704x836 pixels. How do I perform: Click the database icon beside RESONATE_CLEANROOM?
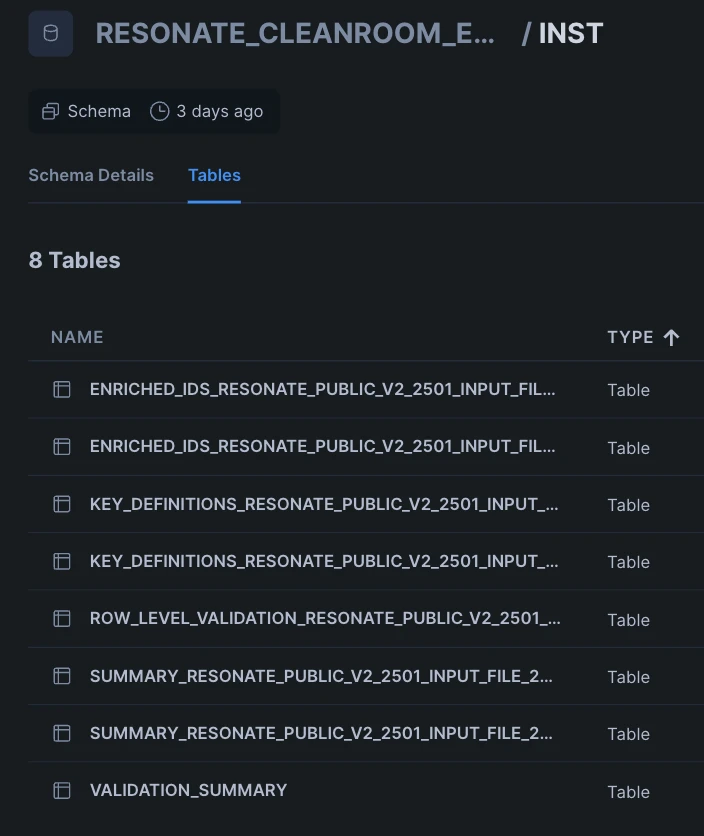(x=51, y=34)
